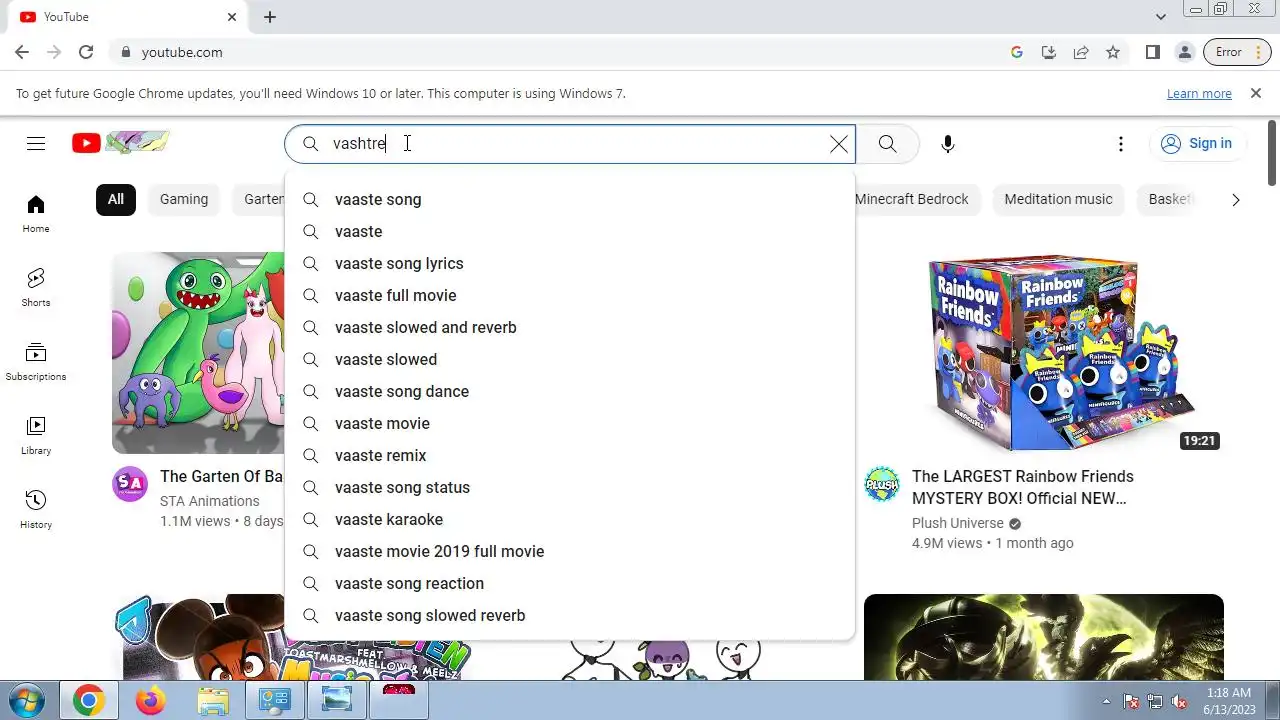Go to Home in sidebar
The height and width of the screenshot is (720, 1280).
point(36,214)
